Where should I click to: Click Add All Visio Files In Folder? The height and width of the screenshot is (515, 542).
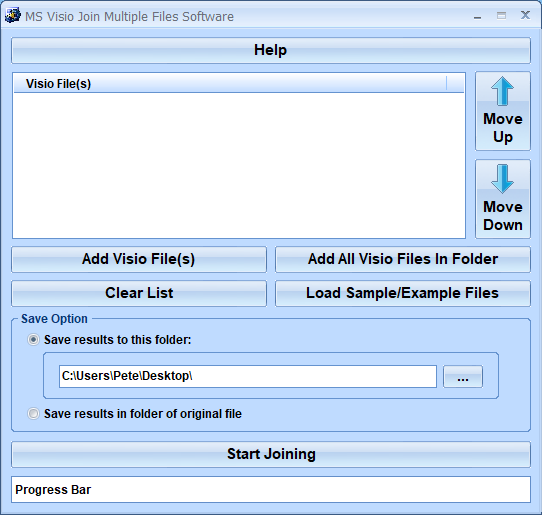point(403,259)
